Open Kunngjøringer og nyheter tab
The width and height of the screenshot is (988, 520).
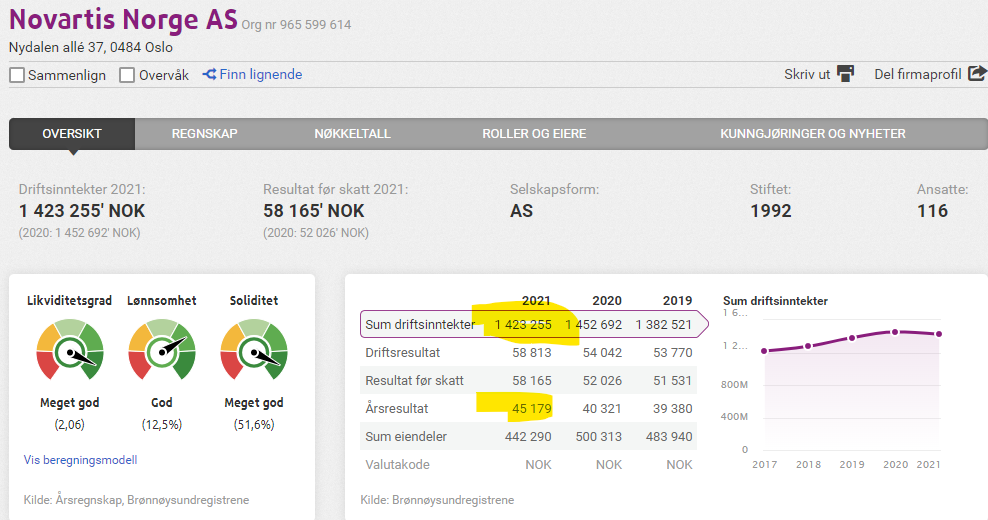(x=813, y=134)
